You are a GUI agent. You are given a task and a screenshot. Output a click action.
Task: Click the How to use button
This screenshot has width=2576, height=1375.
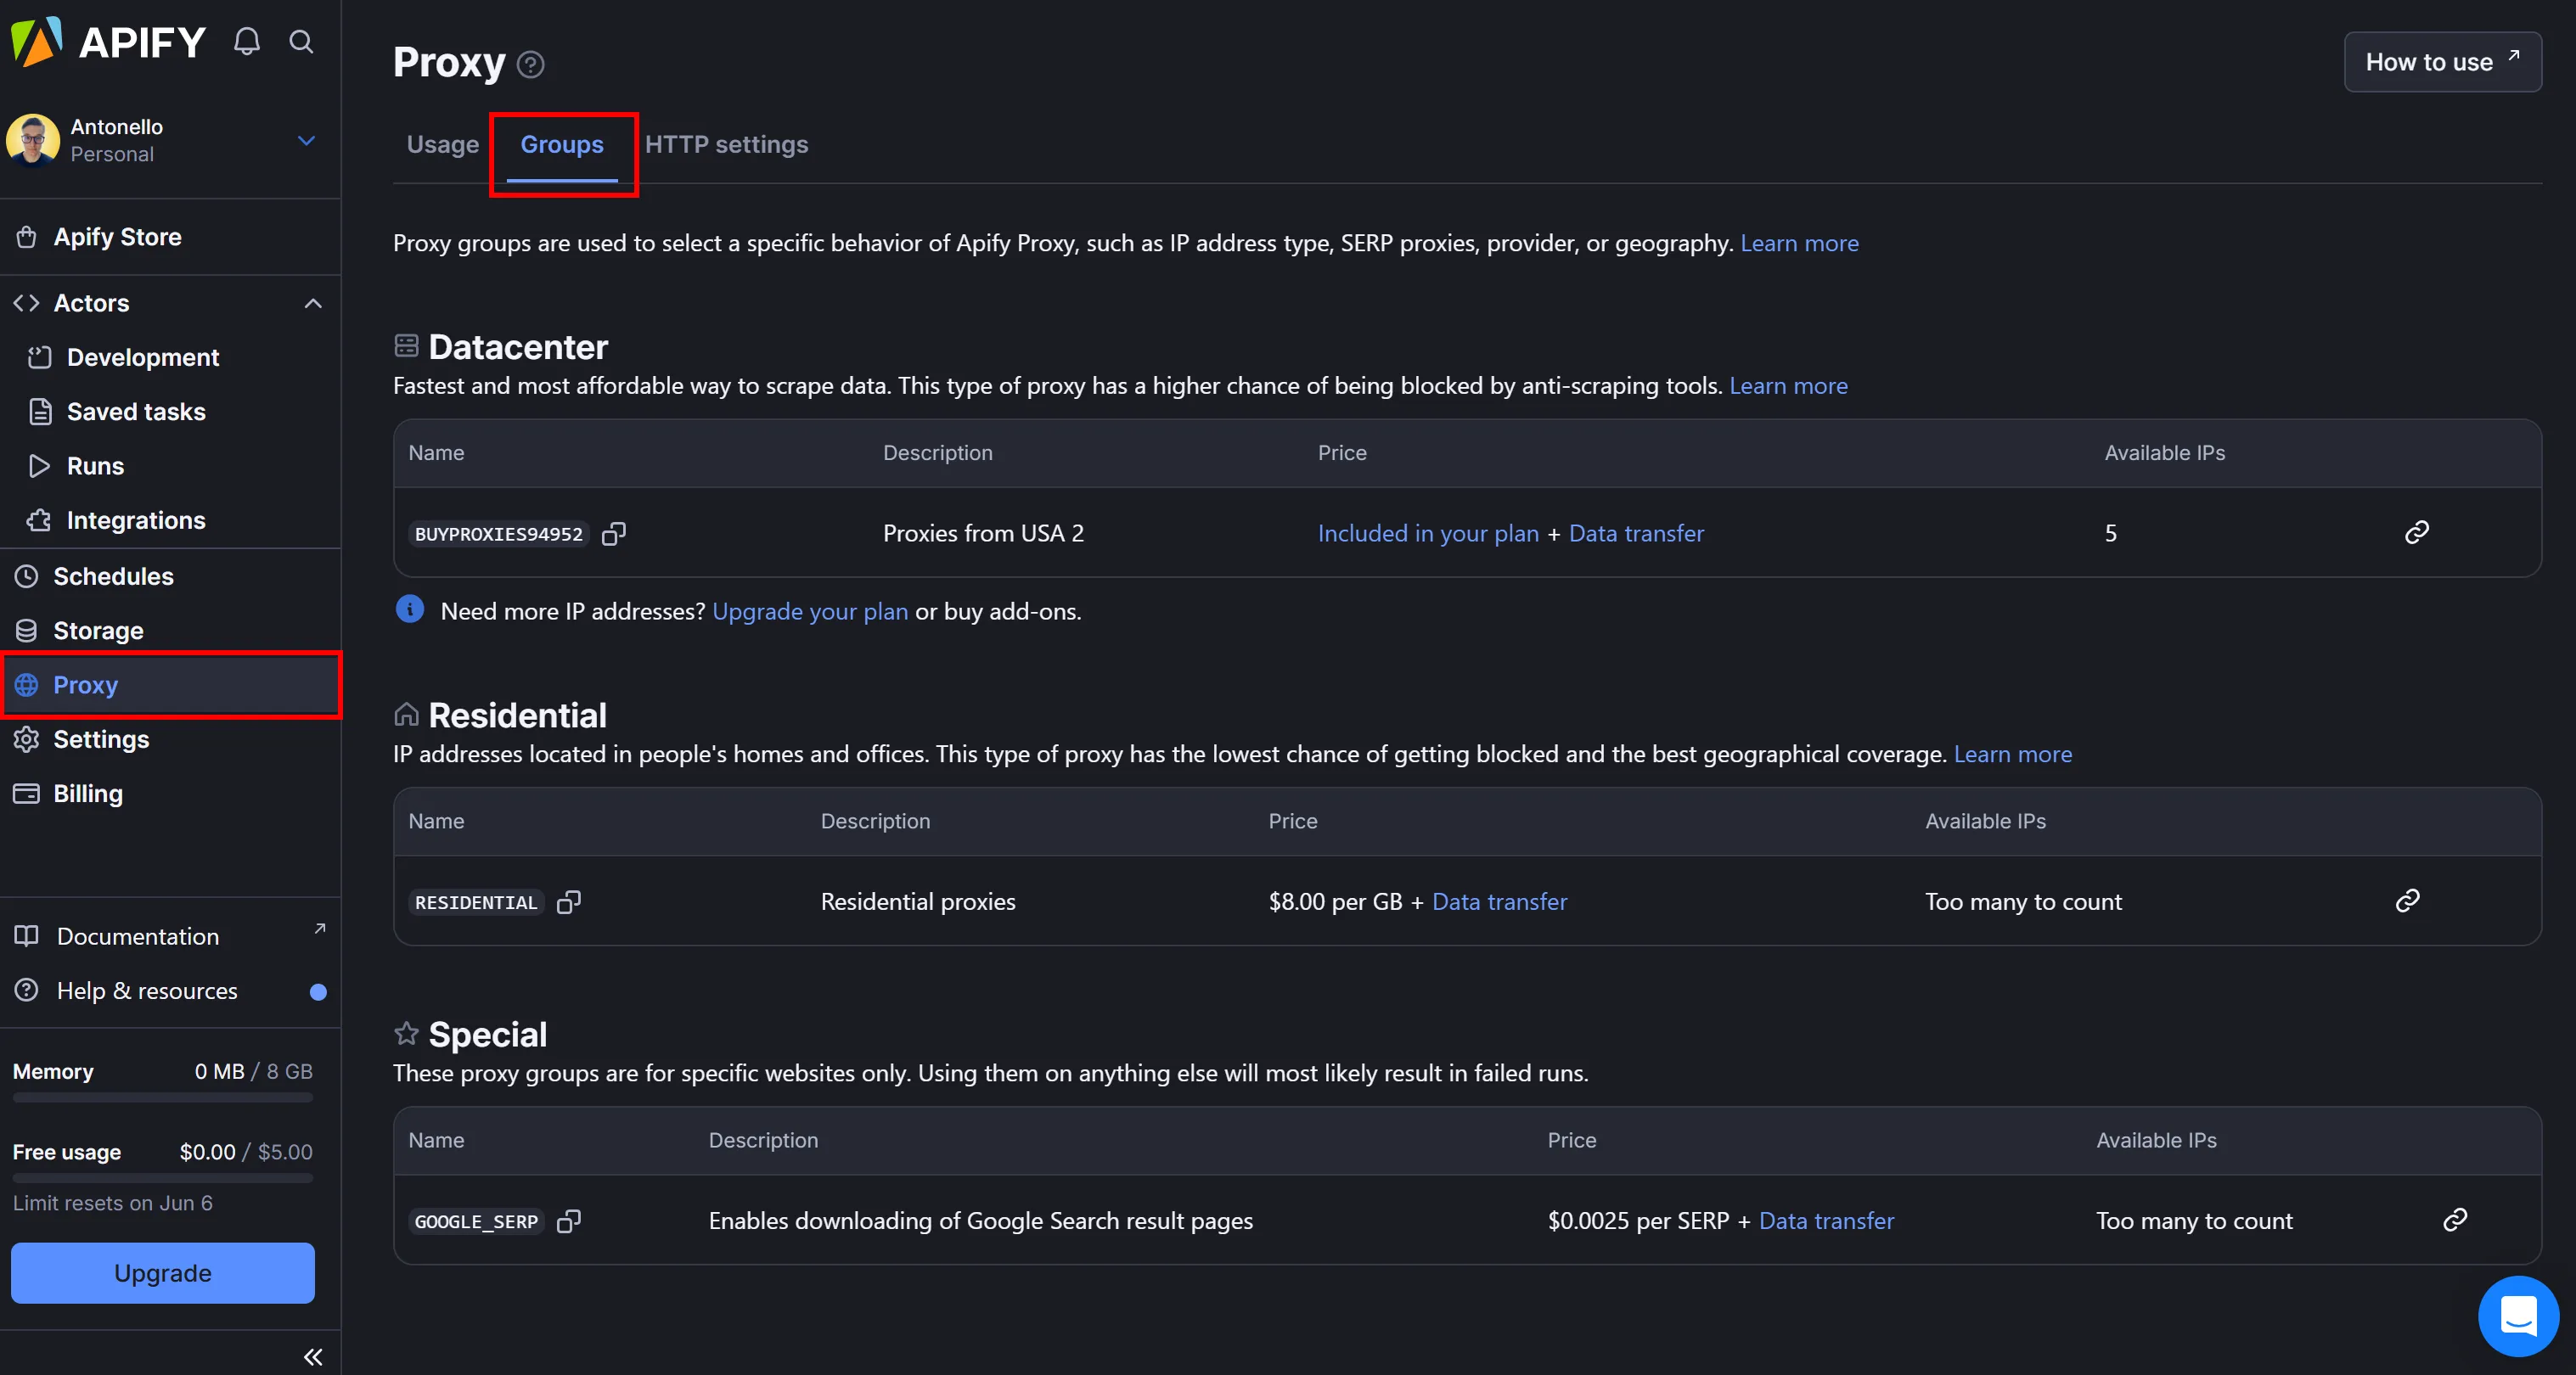[x=2441, y=62]
